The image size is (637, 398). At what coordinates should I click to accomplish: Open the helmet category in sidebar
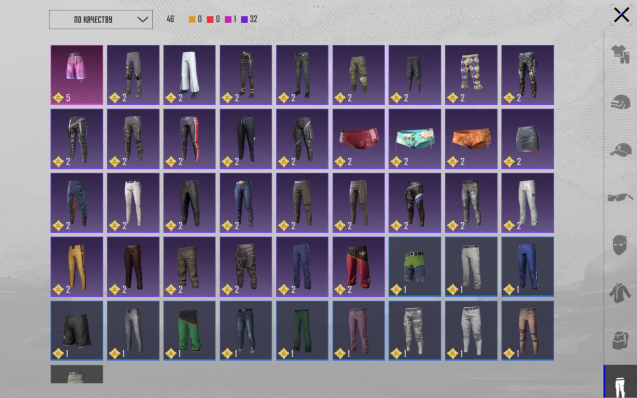point(620,102)
